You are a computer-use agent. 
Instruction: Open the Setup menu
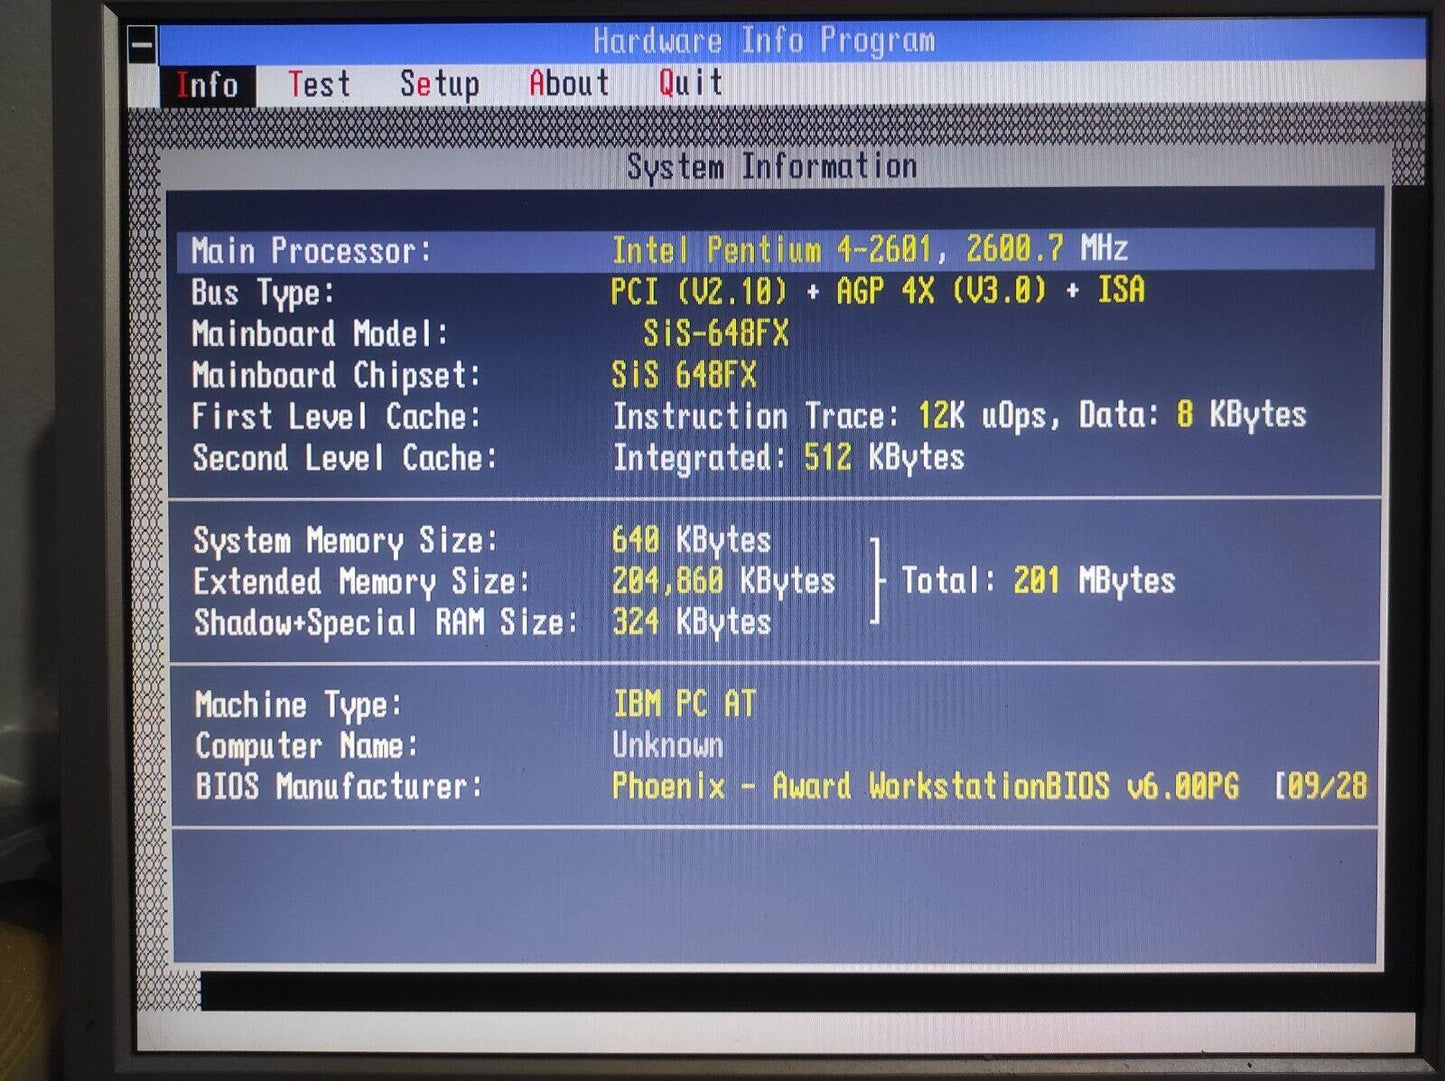[x=439, y=84]
